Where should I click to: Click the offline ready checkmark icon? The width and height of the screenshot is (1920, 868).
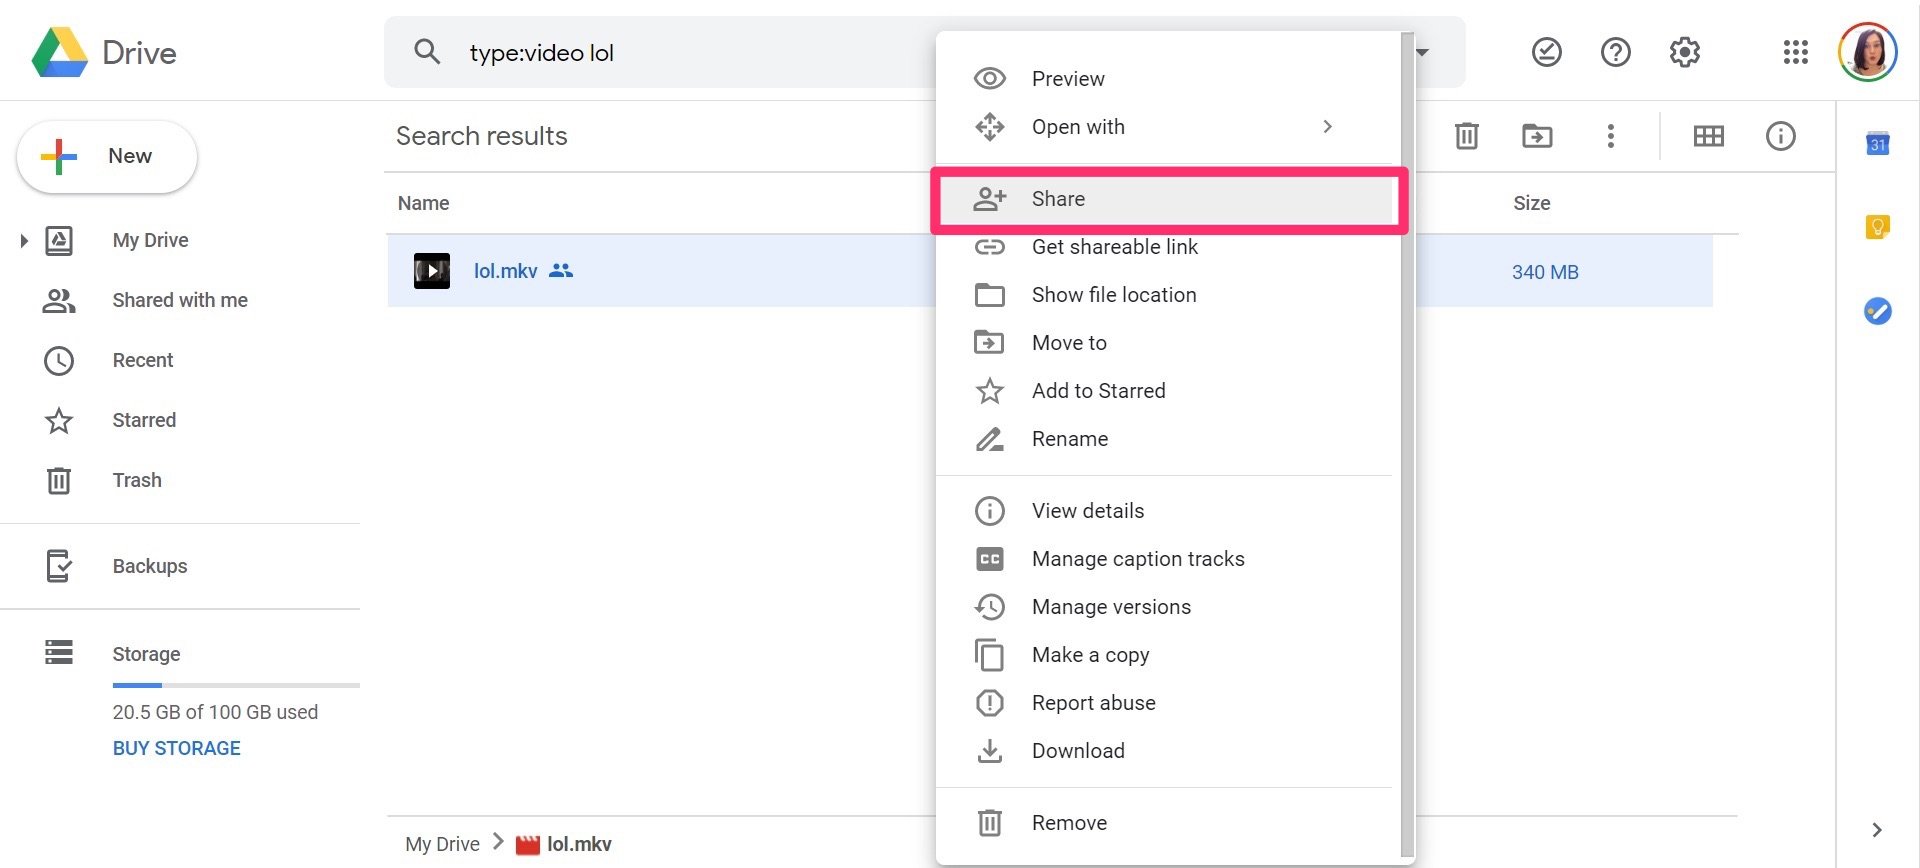coord(1546,52)
